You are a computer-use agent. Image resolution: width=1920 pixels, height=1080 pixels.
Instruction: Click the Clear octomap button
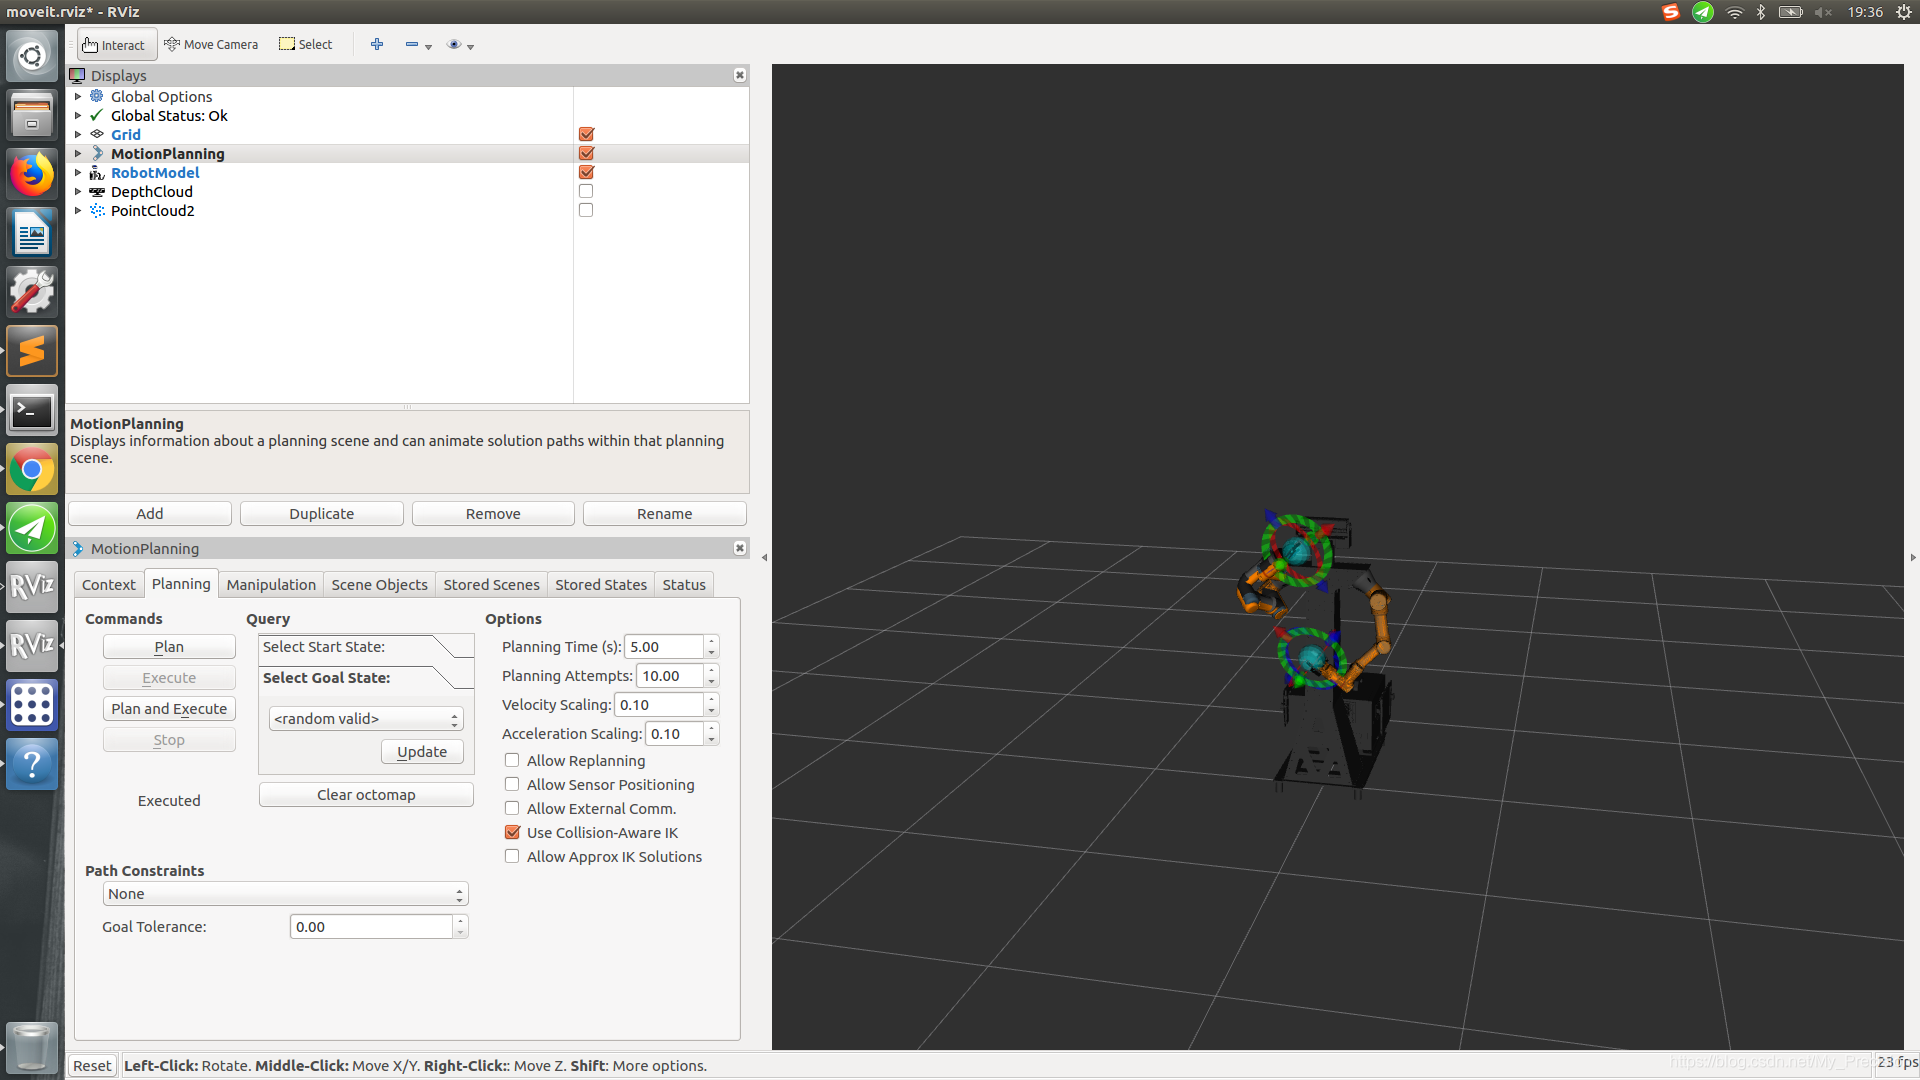coord(365,794)
